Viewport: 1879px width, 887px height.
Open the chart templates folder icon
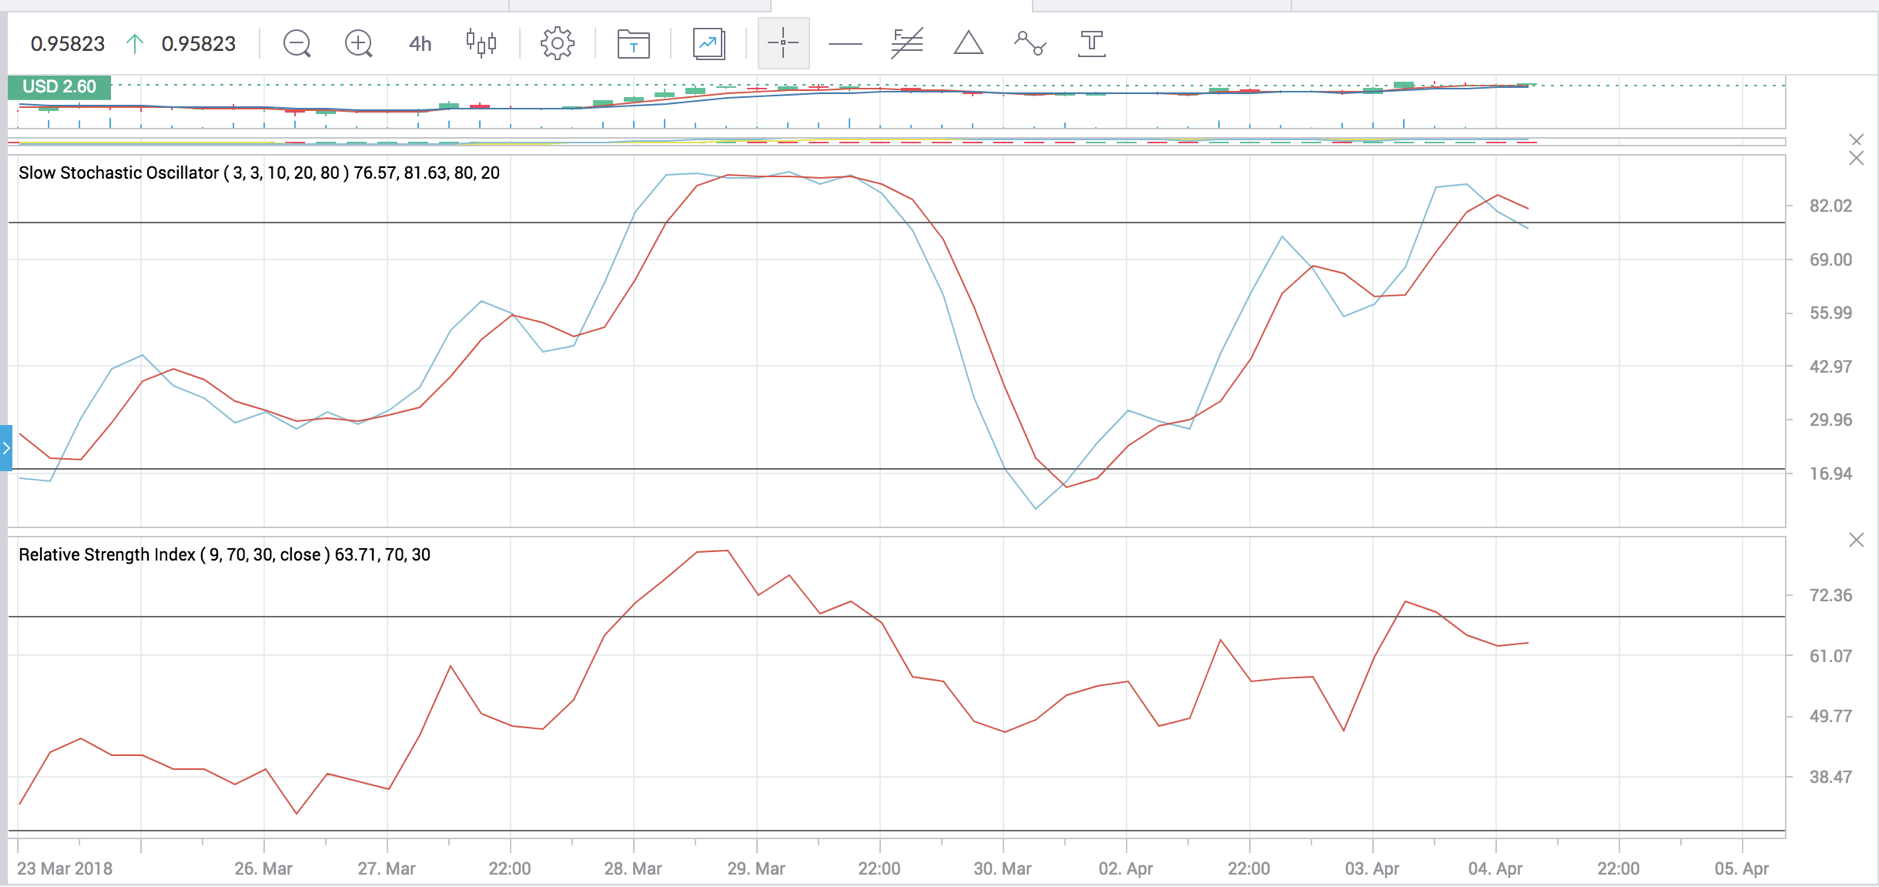633,44
